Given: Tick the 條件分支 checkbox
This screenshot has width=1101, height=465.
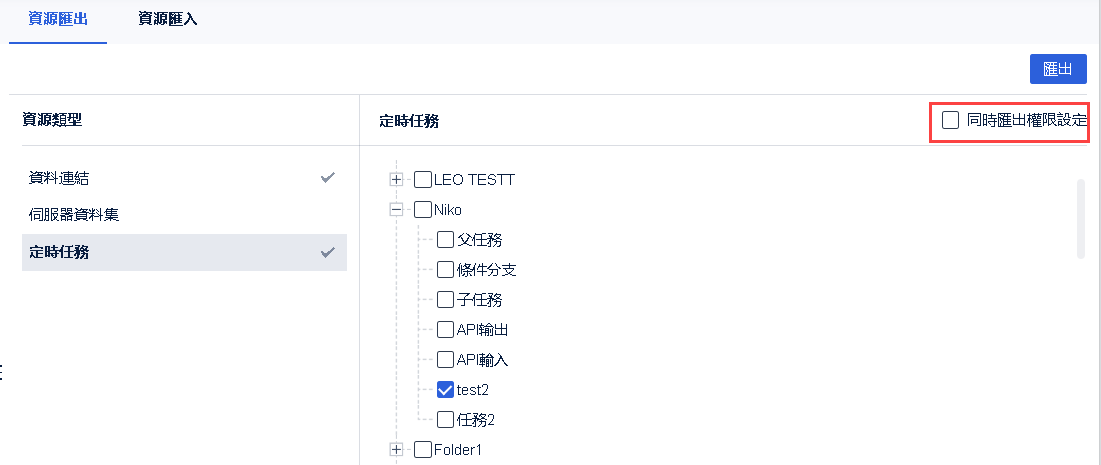Looking at the screenshot, I should [446, 270].
